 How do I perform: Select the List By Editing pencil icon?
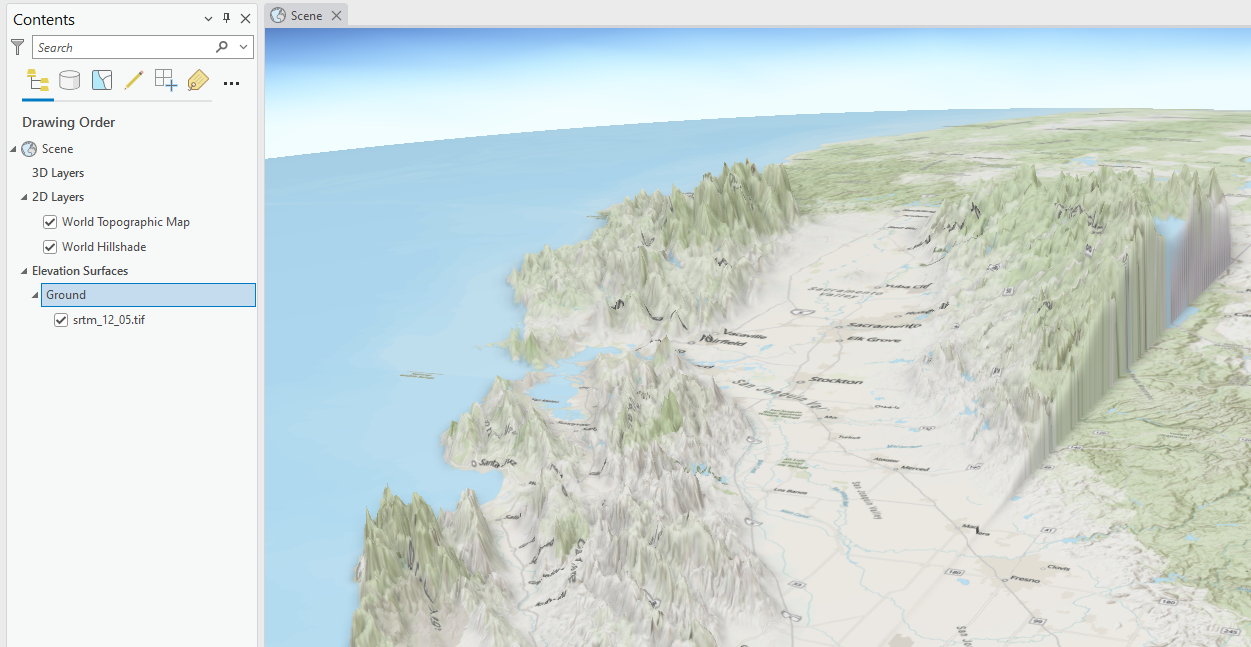(x=133, y=80)
